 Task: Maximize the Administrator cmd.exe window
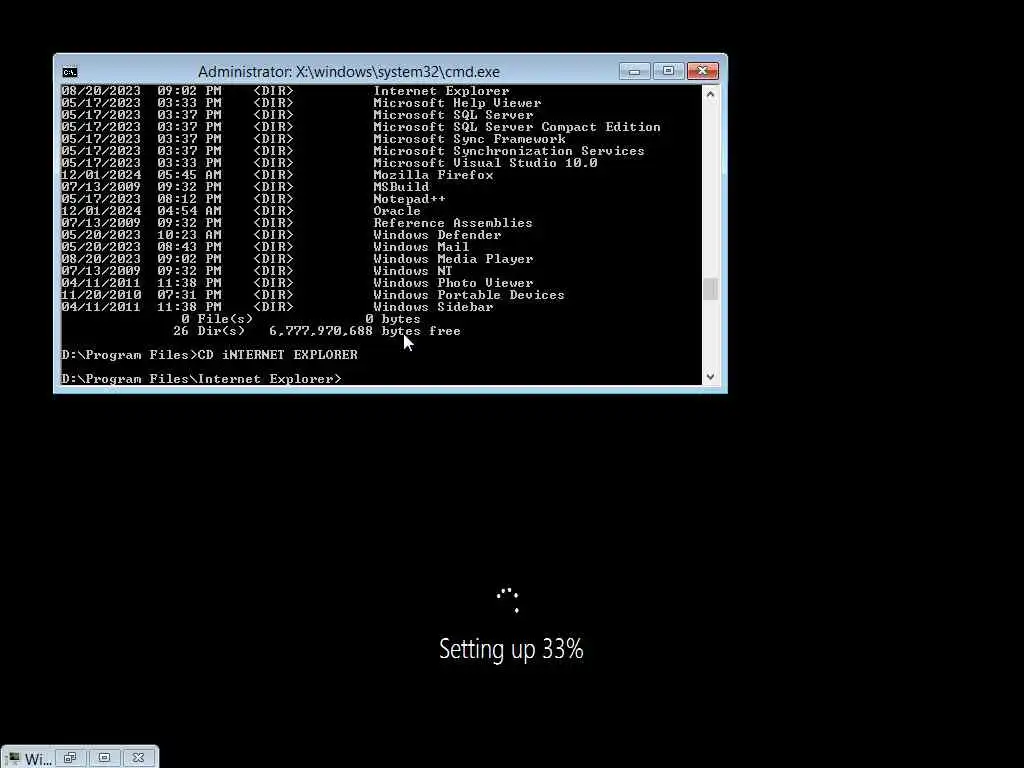(668, 71)
